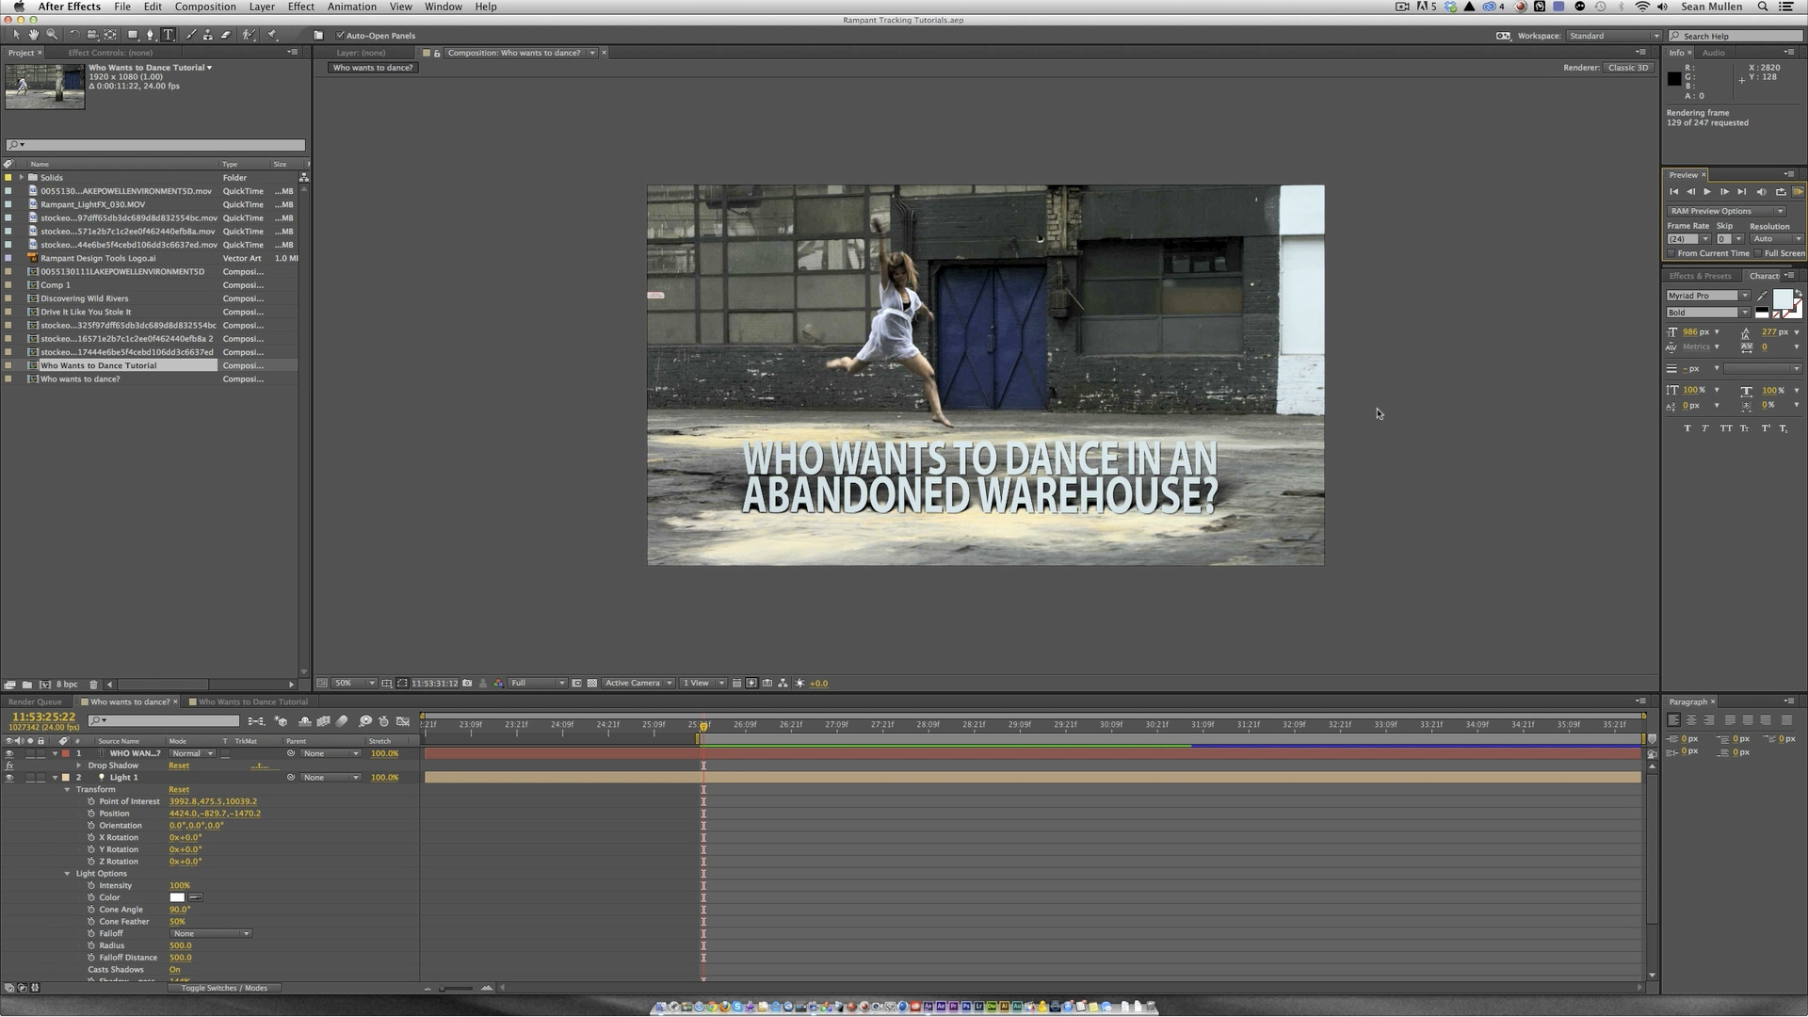Click the Auto-keyframe stopwatch timeline icon
Viewport: 1808px width, 1017px height.
383,721
